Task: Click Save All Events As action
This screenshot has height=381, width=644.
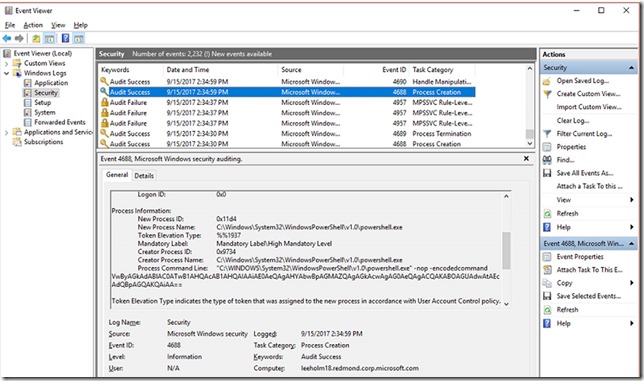Action: tap(585, 173)
